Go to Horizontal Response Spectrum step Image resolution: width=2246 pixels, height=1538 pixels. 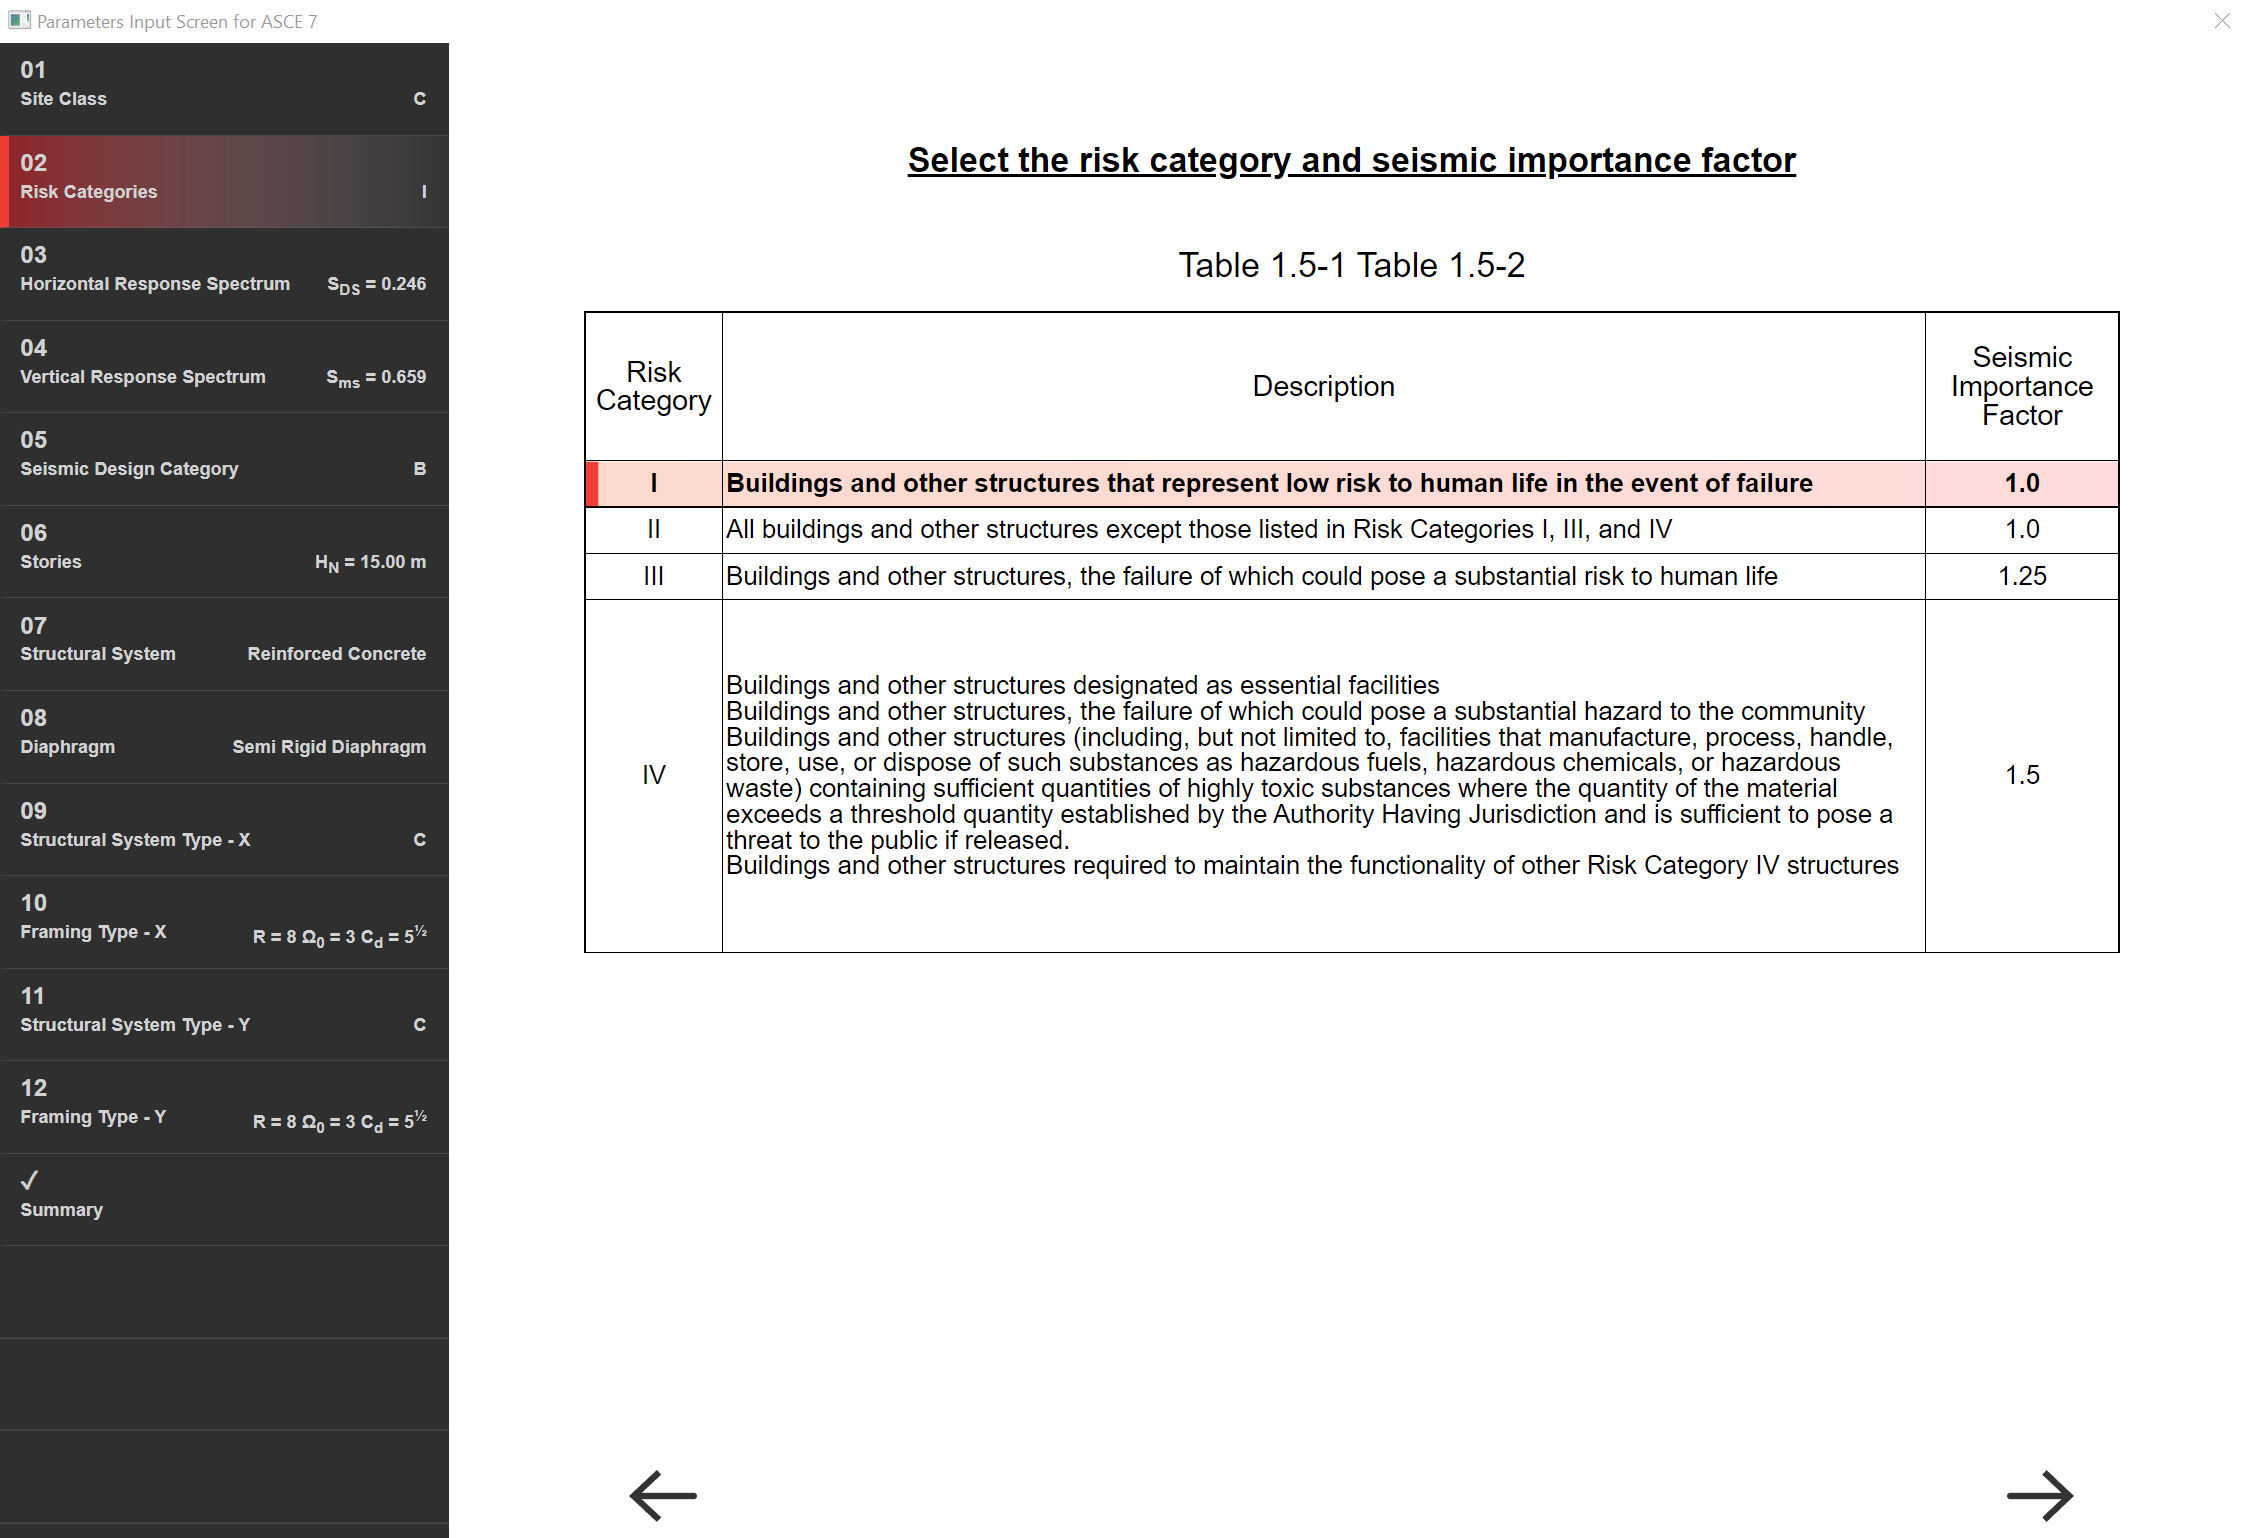[x=224, y=272]
